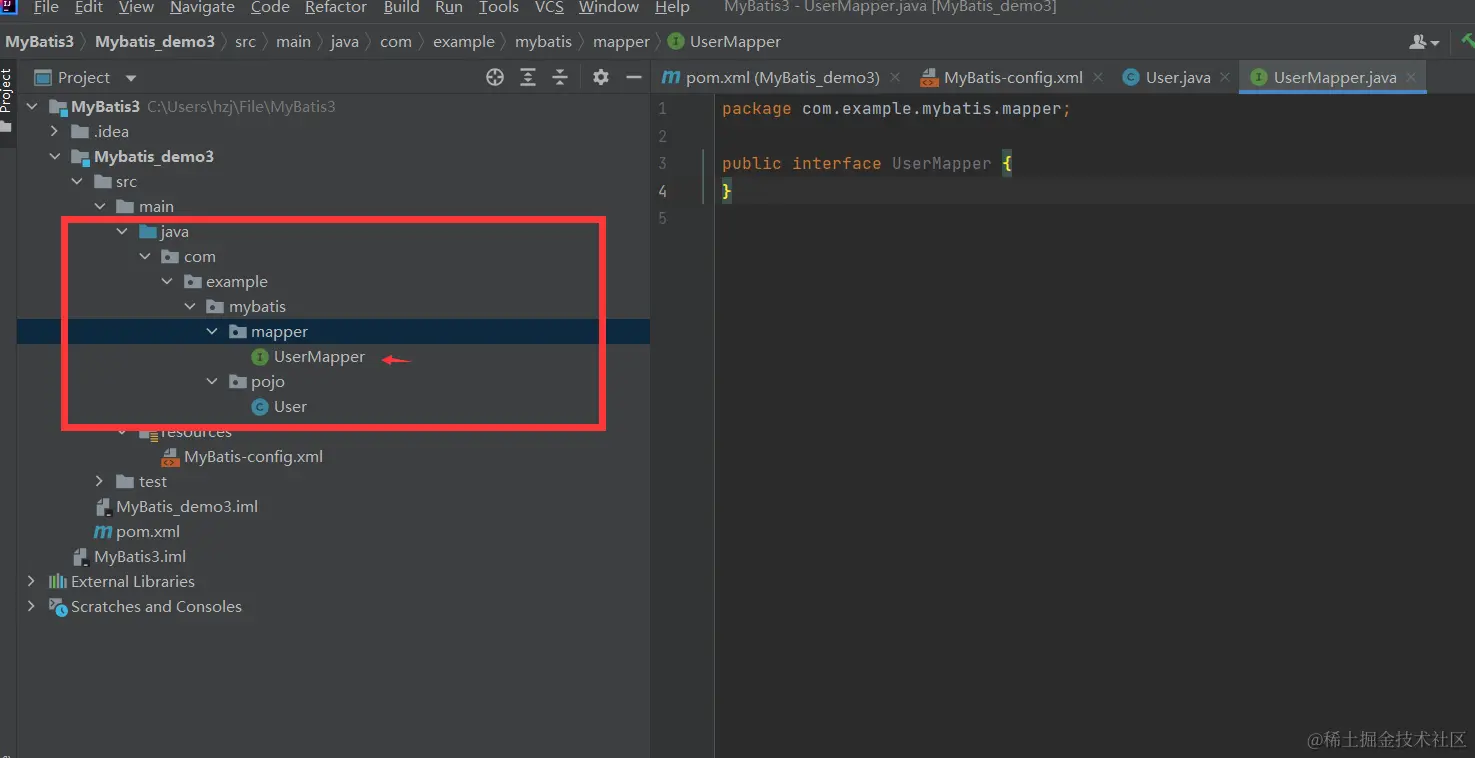
Task: Collapse the java source folder
Action: 122,231
